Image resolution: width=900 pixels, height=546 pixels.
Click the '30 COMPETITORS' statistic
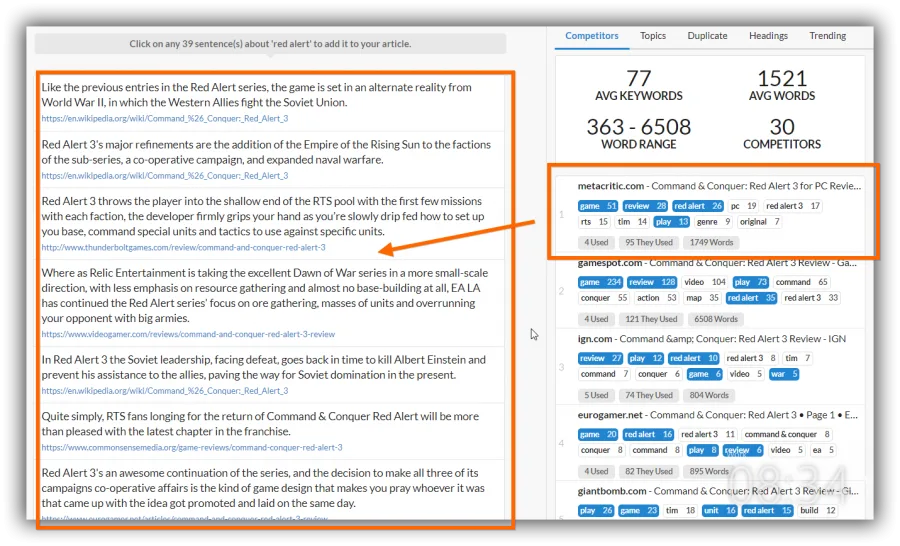pos(782,133)
